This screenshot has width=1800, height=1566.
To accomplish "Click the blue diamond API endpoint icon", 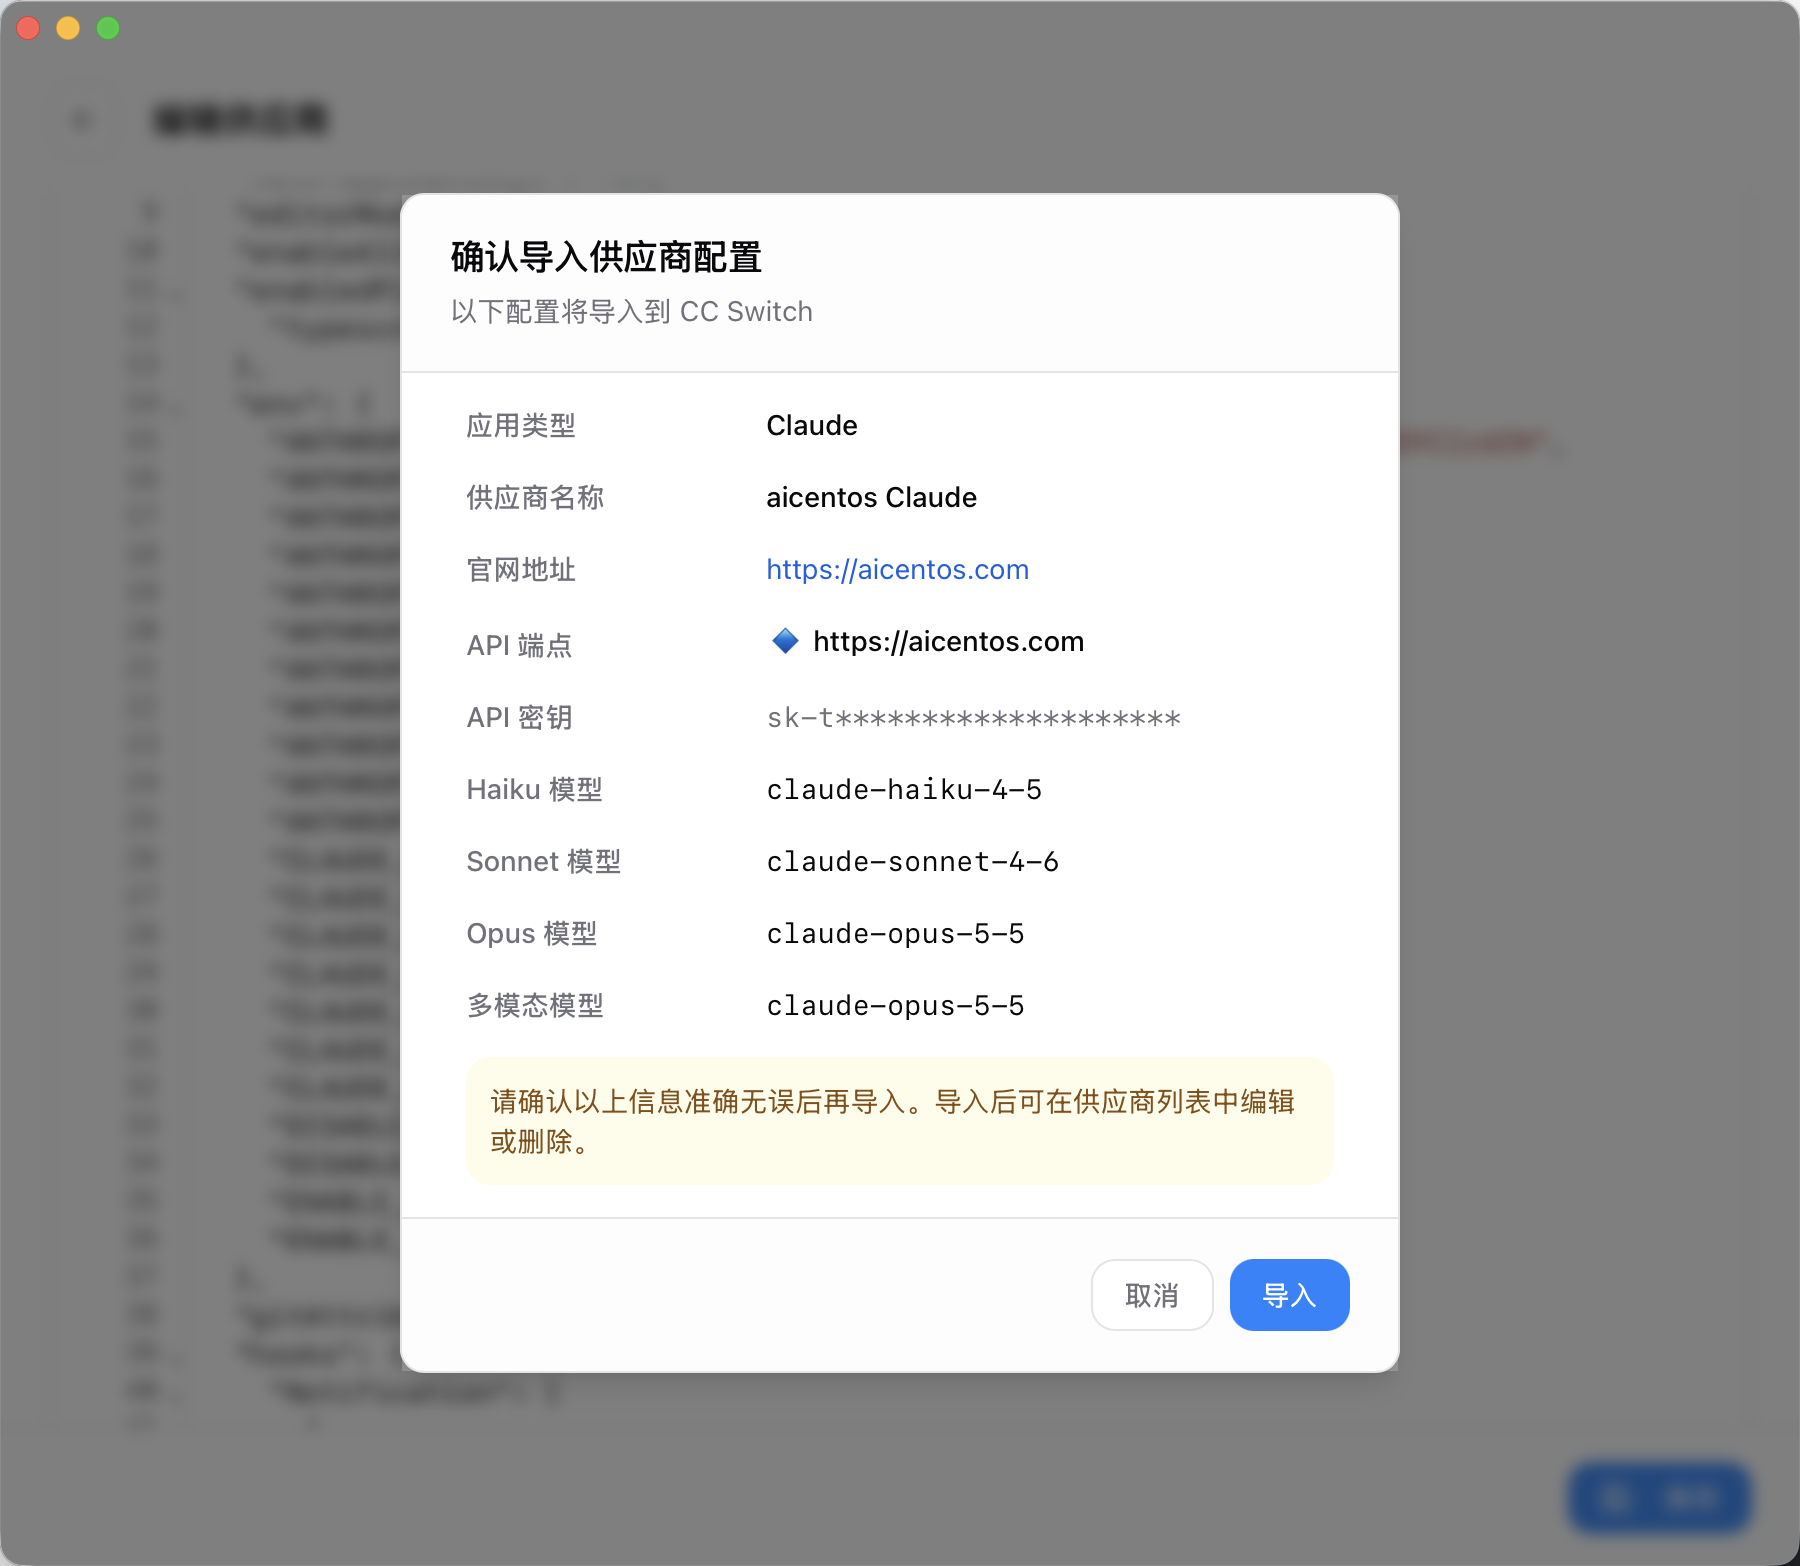I will coord(785,640).
